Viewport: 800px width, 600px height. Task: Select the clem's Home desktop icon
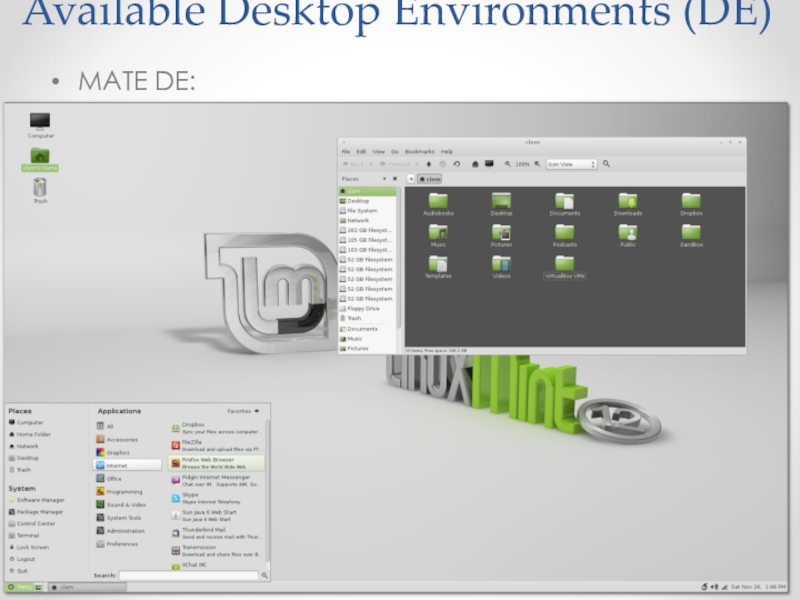coord(40,159)
